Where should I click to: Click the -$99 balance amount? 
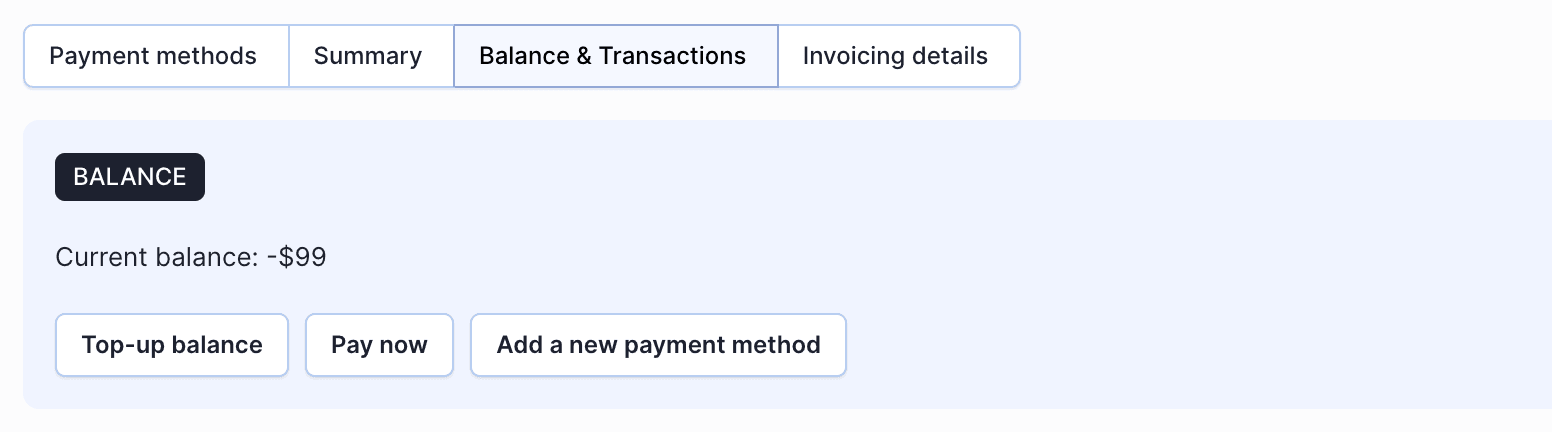297,257
